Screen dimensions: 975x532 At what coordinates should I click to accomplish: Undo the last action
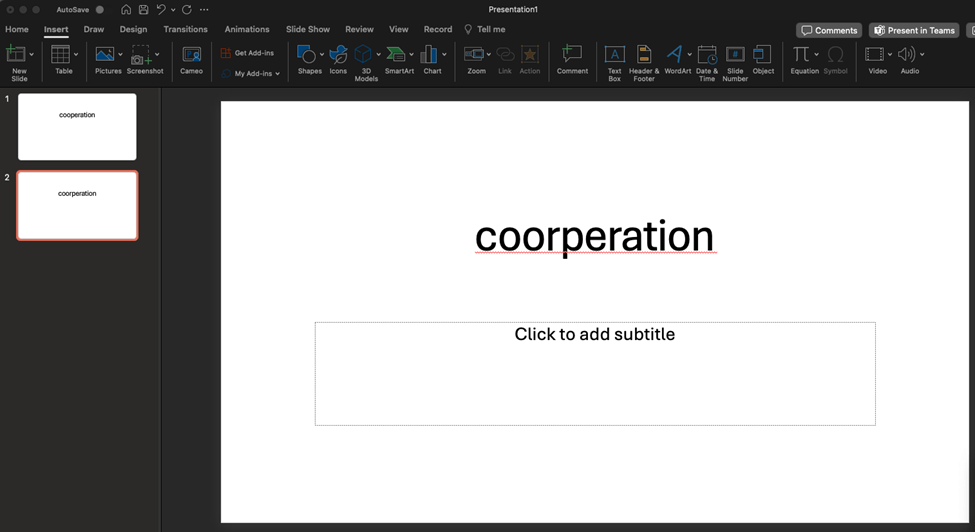click(x=161, y=9)
